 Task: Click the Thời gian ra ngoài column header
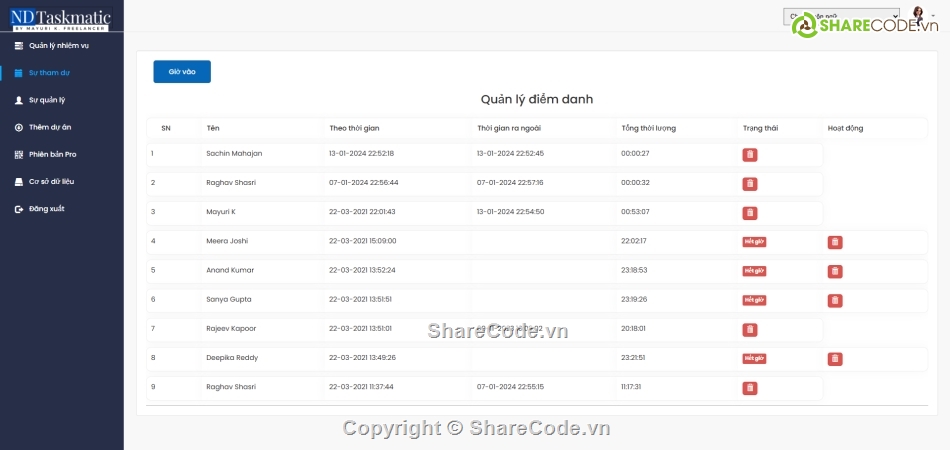point(509,128)
